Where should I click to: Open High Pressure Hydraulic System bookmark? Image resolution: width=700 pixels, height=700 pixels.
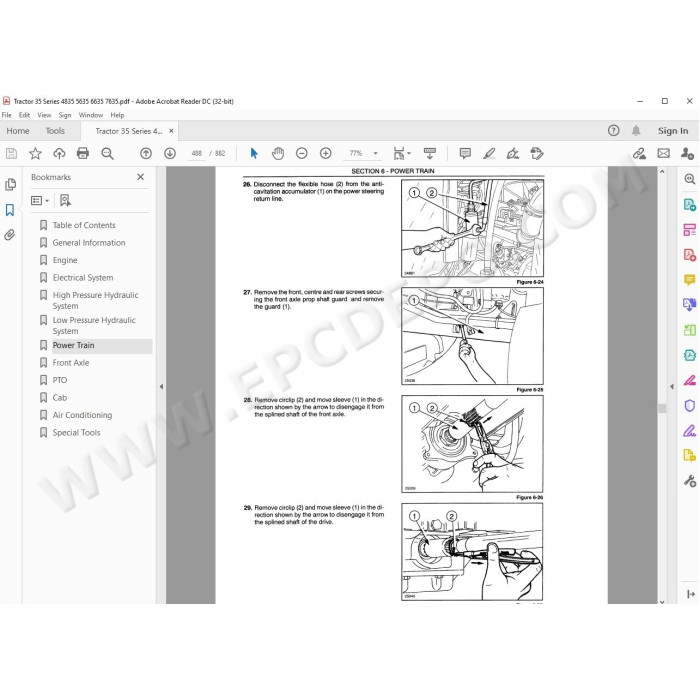[x=96, y=300]
